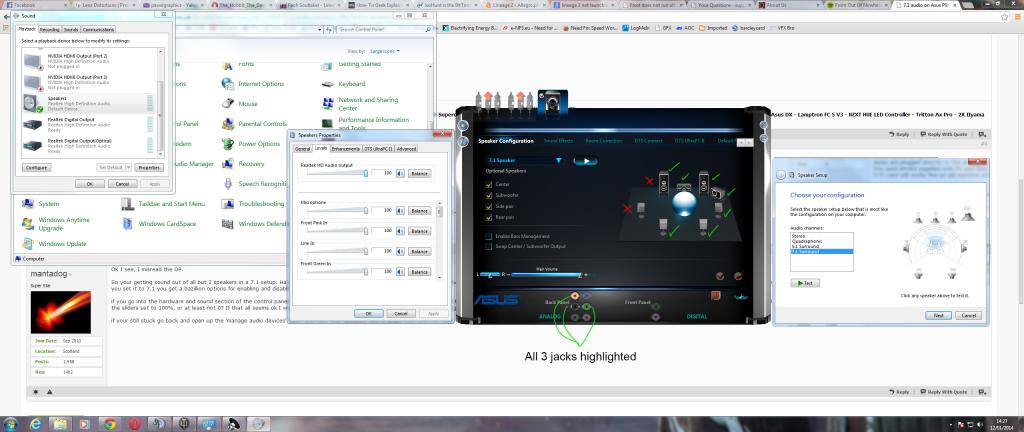Screen dimensions: 1024x432
Task: Click the bottom-left speaker in Speaker Setup diagram
Action: tap(918, 273)
